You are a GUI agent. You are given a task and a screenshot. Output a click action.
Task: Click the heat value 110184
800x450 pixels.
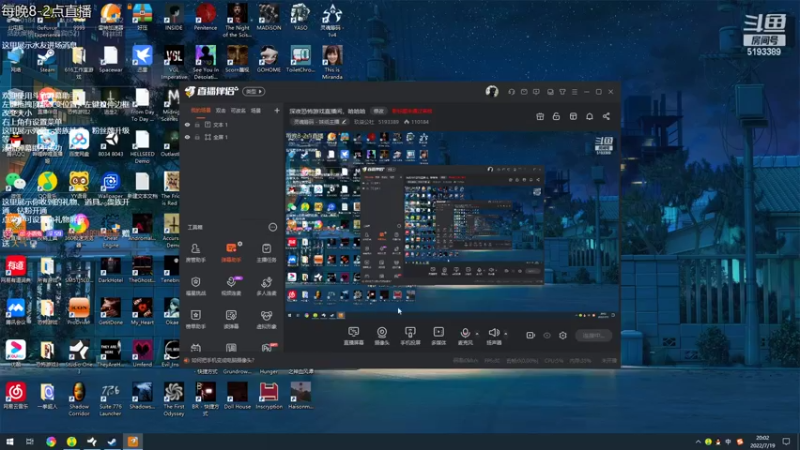click(416, 122)
